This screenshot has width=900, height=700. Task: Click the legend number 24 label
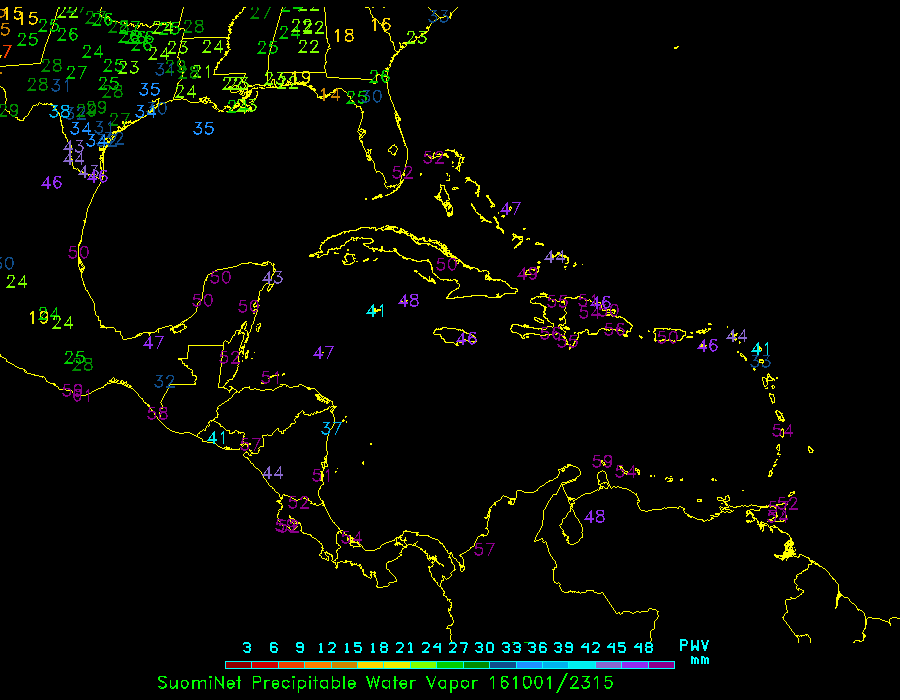click(431, 647)
